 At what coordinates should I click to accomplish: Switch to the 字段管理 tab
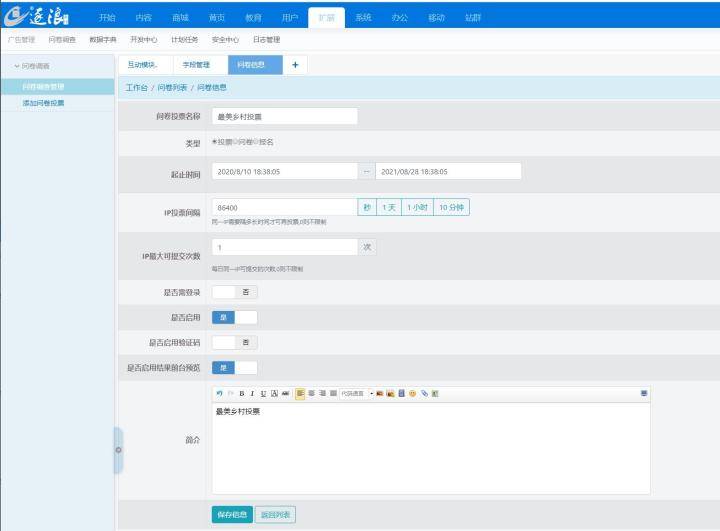[x=196, y=65]
